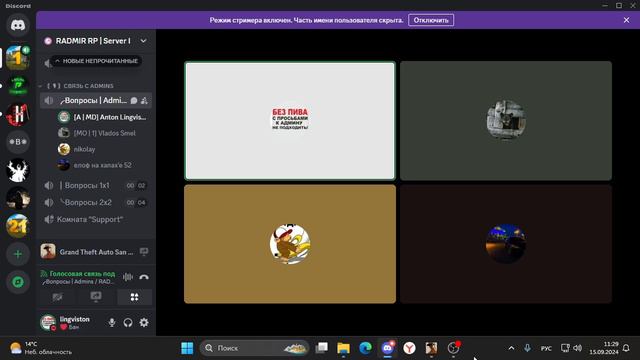This screenshot has width=640, height=360.
Task: Open the GTA game taskbar icon
Action: click(x=431, y=348)
